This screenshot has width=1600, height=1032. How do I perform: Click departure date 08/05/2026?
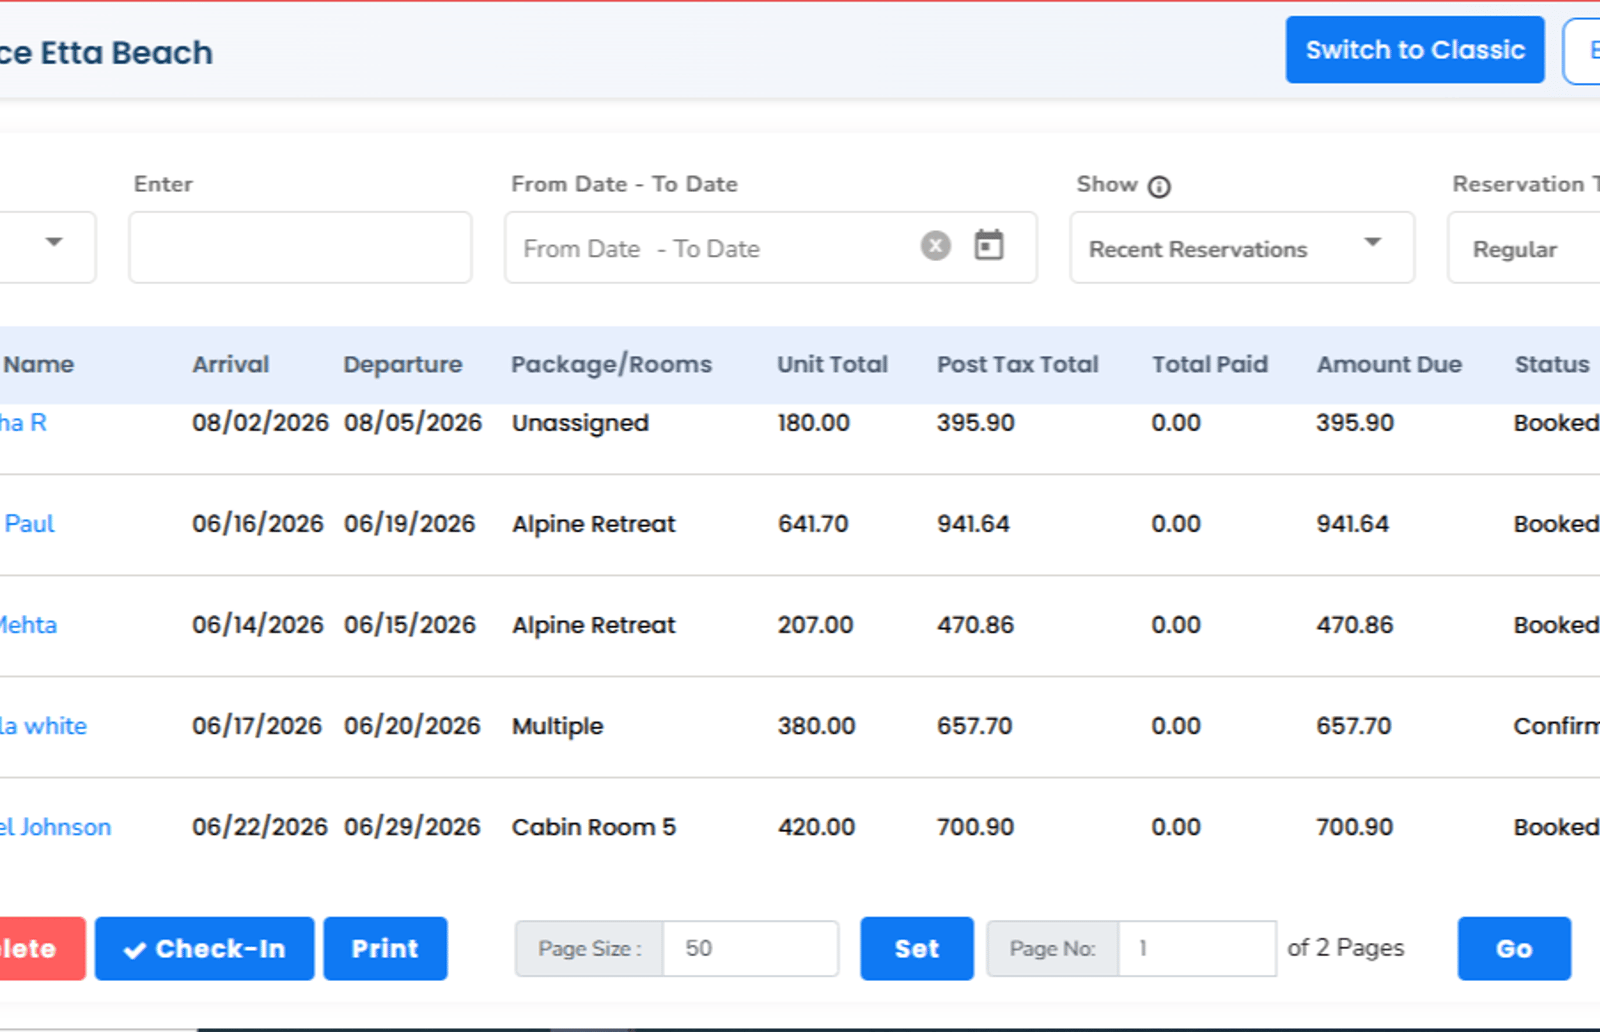413,423
